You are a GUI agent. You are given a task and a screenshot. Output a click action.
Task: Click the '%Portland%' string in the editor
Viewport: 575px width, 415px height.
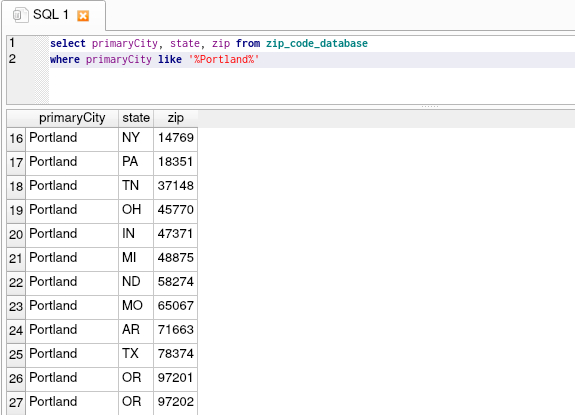(224, 59)
